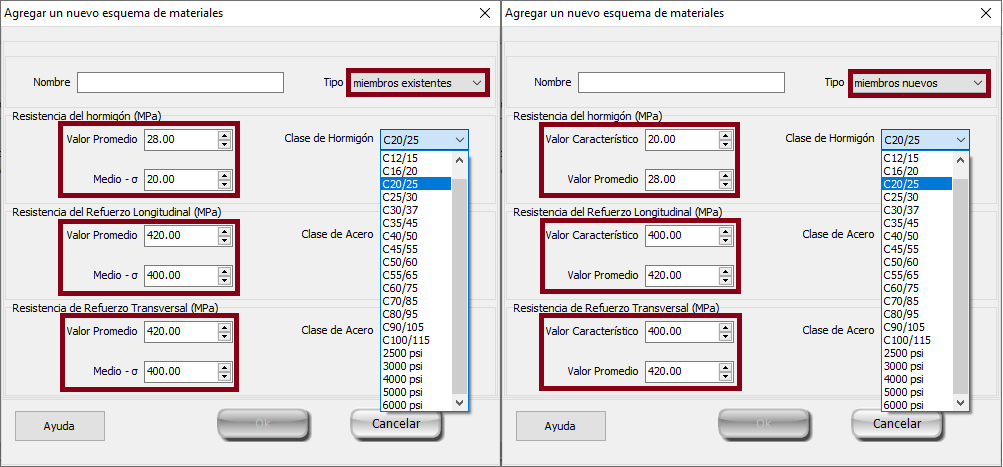This screenshot has width=1003, height=467.
Task: Choose C25/30 in the miembros existentes dialog list
Action: [400, 197]
